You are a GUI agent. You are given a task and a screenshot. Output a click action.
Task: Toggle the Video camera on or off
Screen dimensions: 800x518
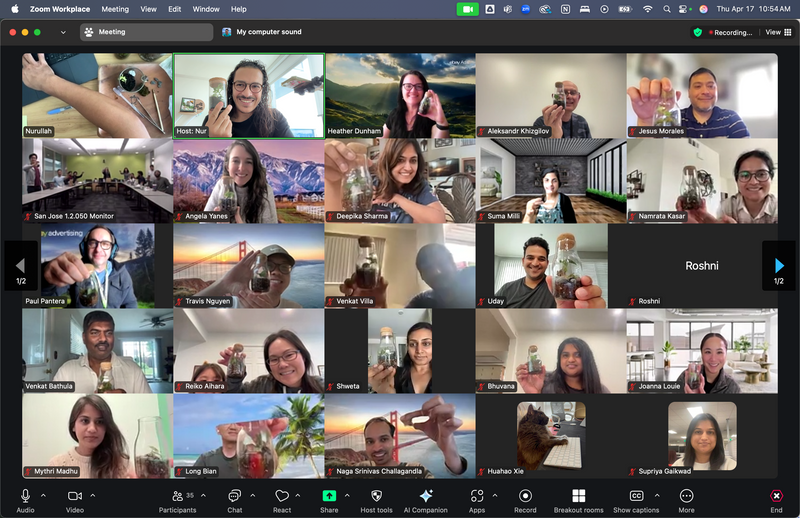74,496
